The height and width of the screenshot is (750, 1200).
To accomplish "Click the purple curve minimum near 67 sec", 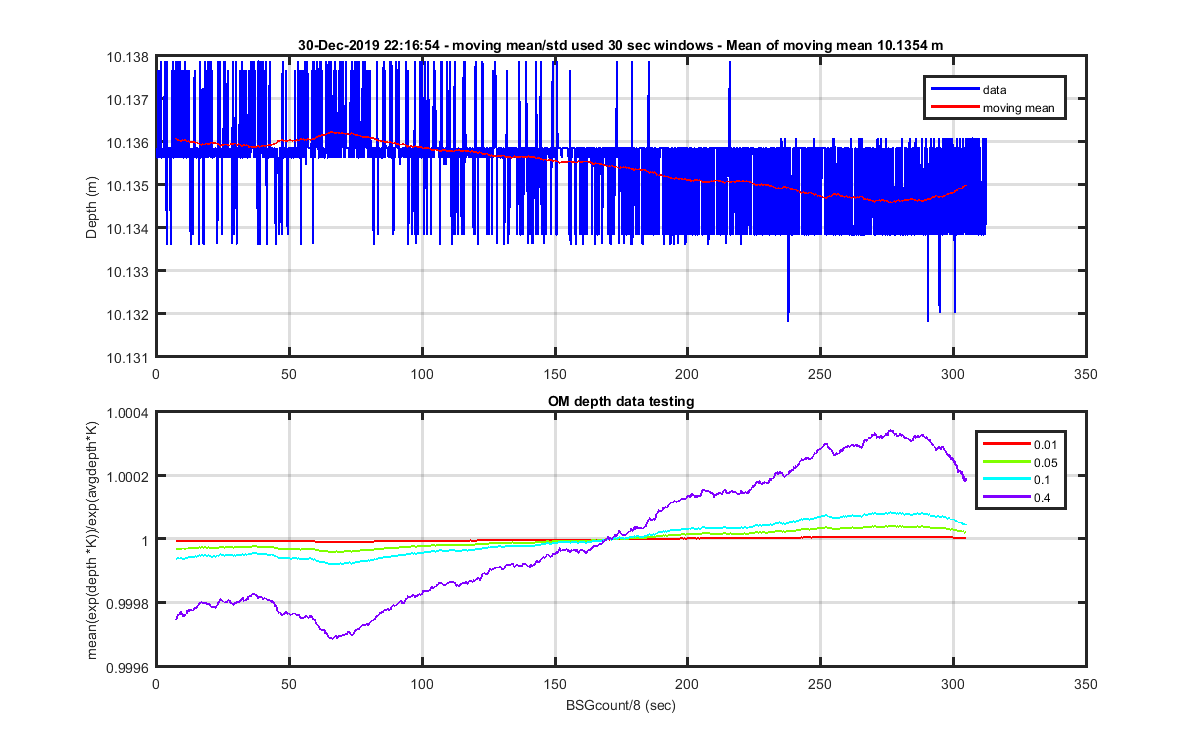I will 333,637.
